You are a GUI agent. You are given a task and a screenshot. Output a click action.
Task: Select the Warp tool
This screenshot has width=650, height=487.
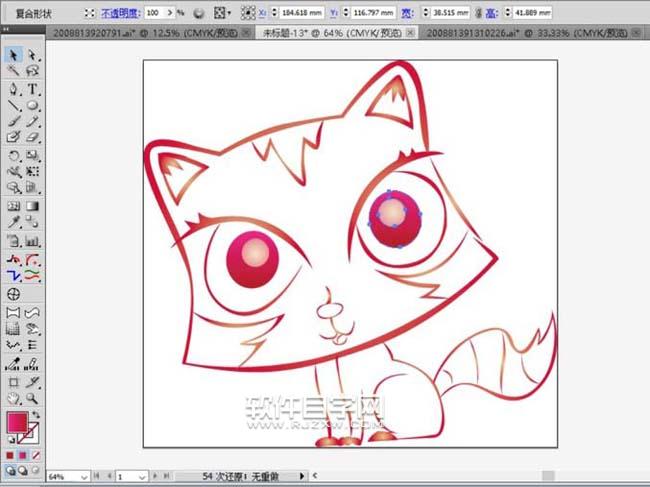point(13,171)
